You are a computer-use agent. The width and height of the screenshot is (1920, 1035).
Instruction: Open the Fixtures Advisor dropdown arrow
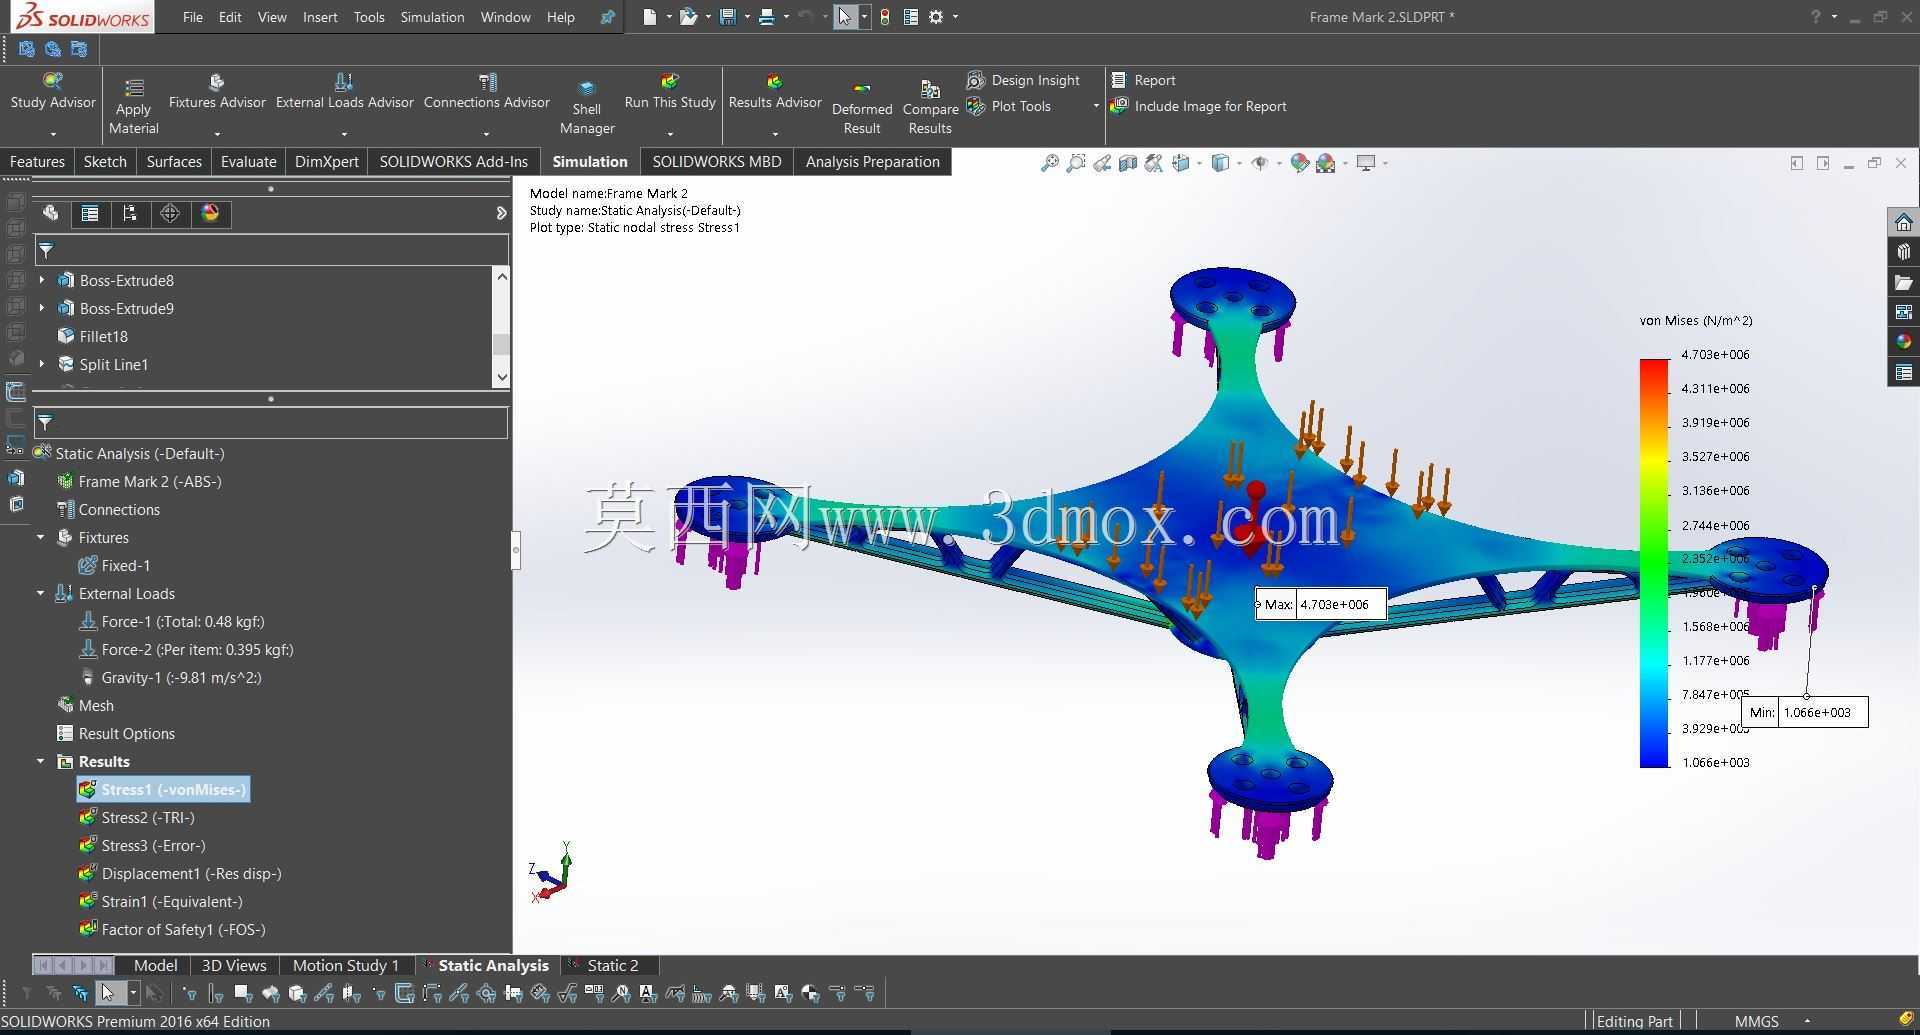pyautogui.click(x=217, y=134)
